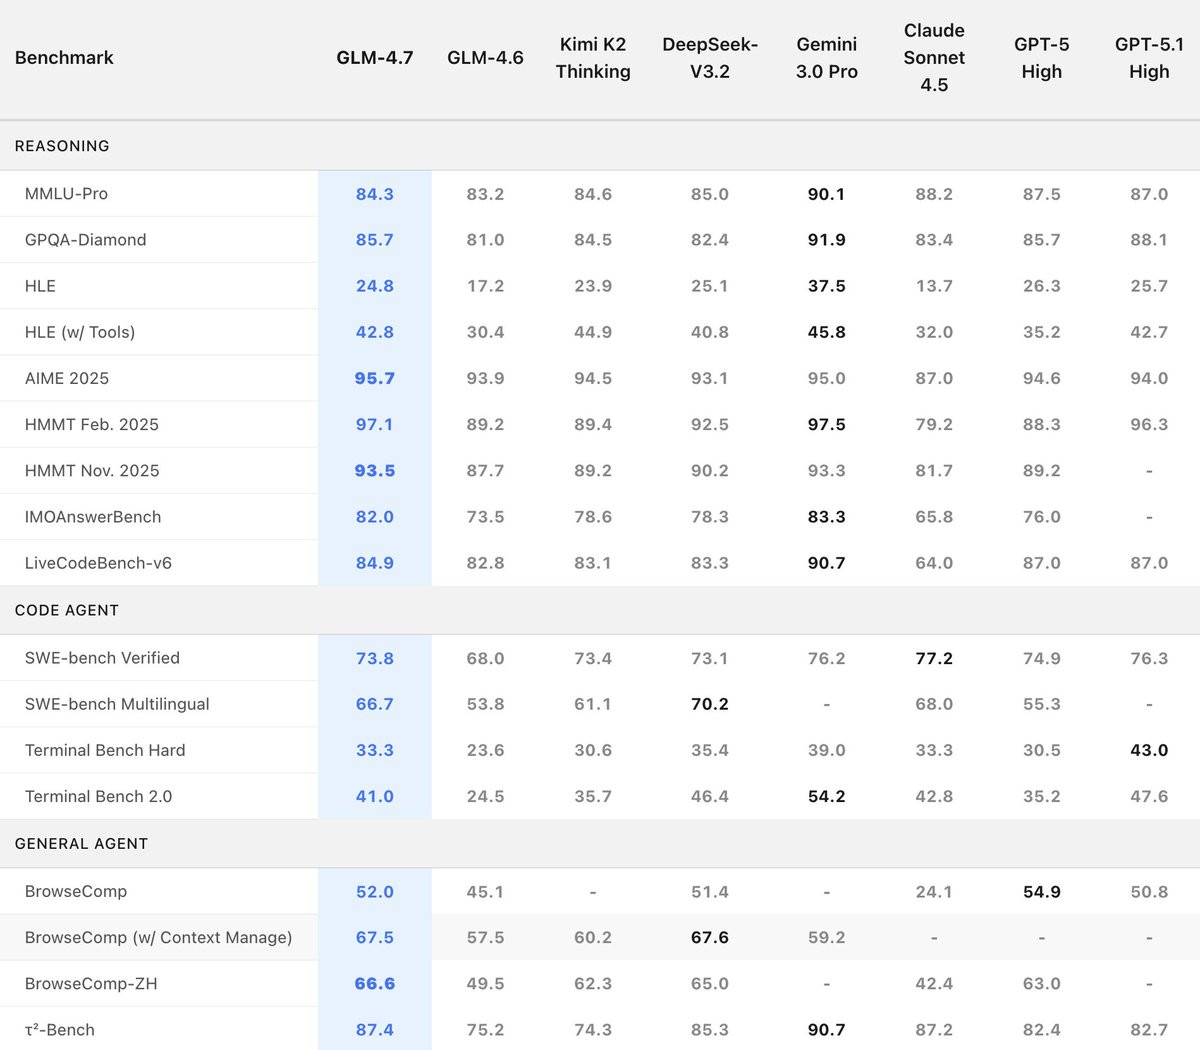This screenshot has width=1200, height=1050.
Task: Click GLM-4.6 BrowseComp score 45.1
Action: pos(485,891)
